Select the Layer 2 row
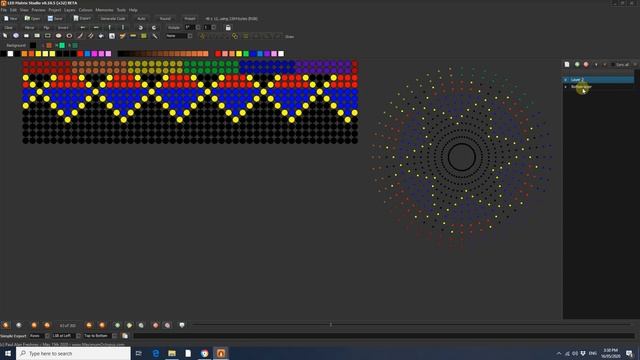Screen dimensions: 640x360 point(598,80)
